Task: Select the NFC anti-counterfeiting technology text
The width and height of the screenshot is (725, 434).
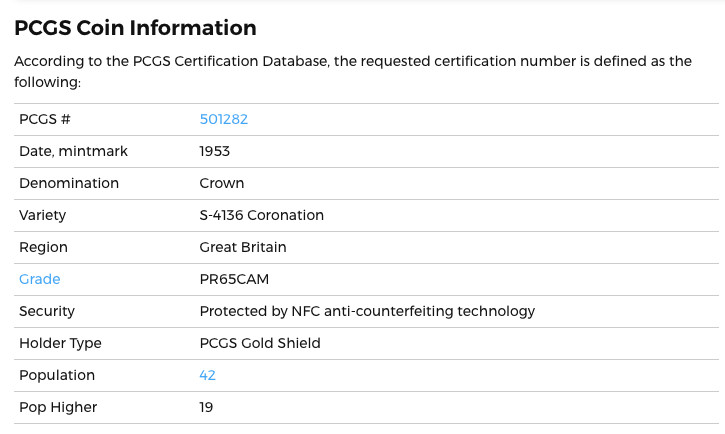Action: [367, 311]
